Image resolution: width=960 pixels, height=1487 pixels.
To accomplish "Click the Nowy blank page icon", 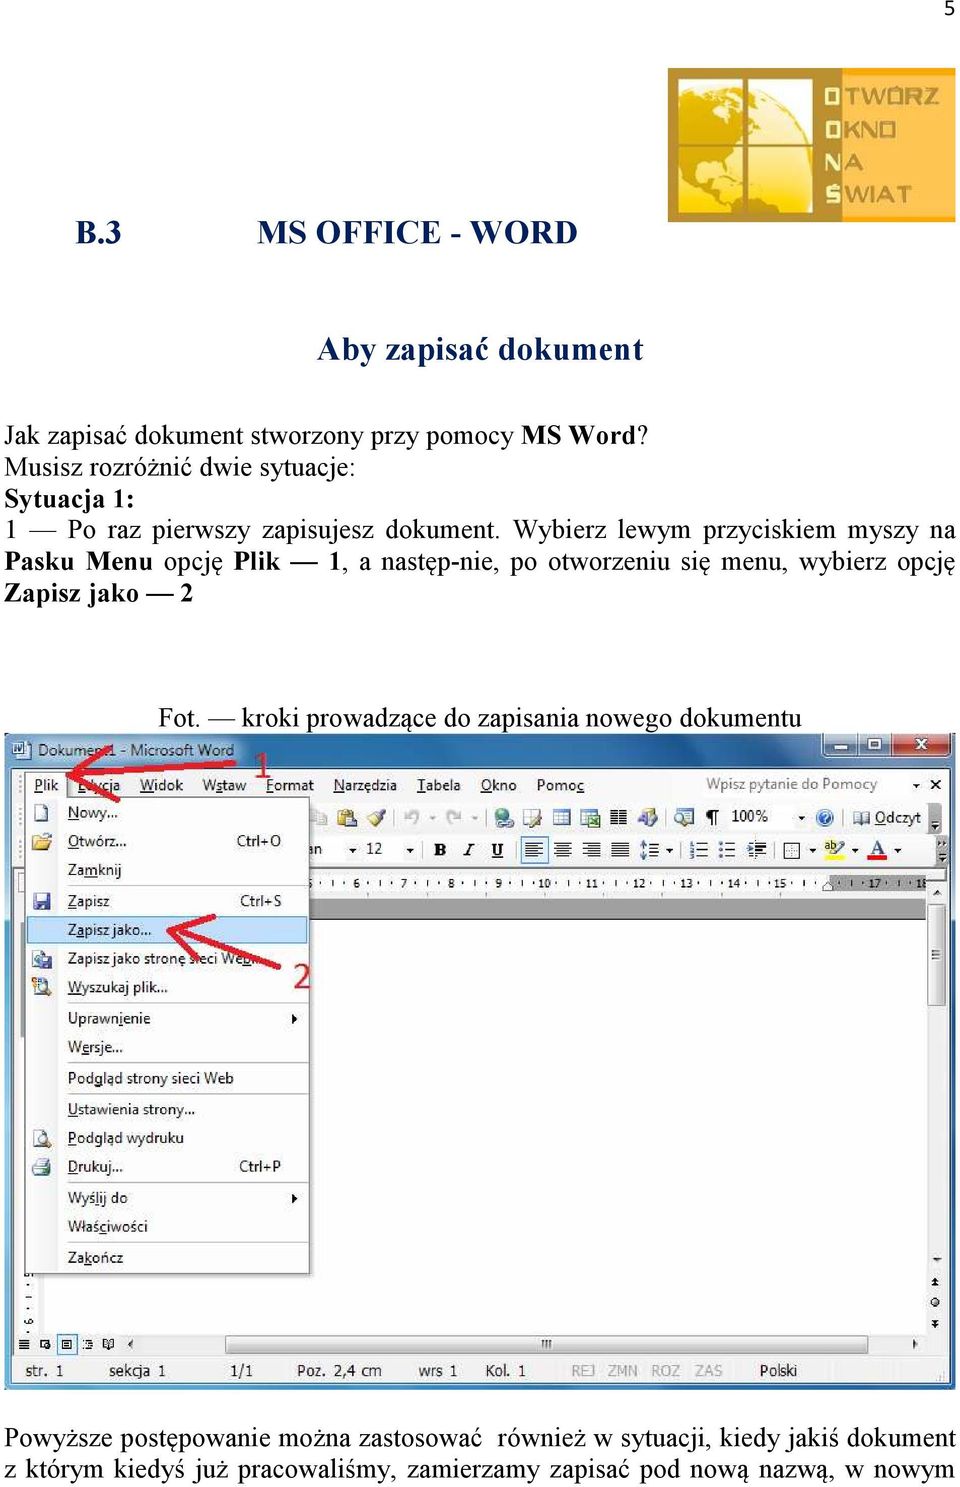I will pos(42,813).
